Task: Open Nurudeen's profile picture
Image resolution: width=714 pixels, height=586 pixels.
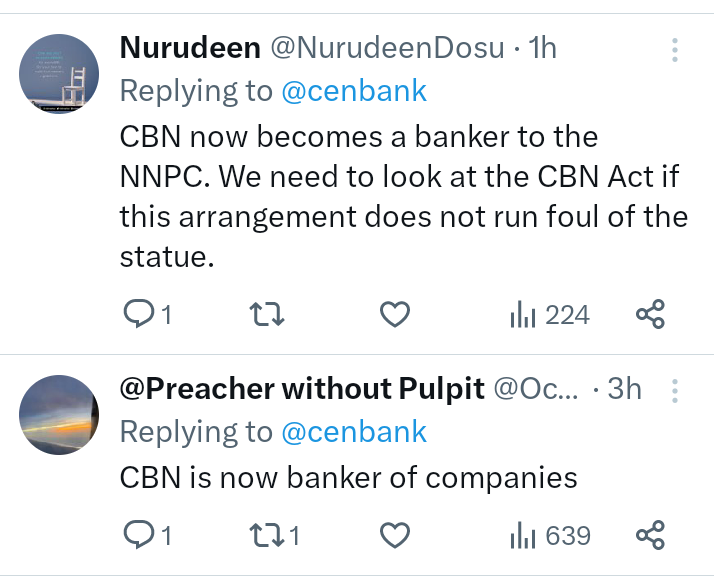Action: (60, 73)
